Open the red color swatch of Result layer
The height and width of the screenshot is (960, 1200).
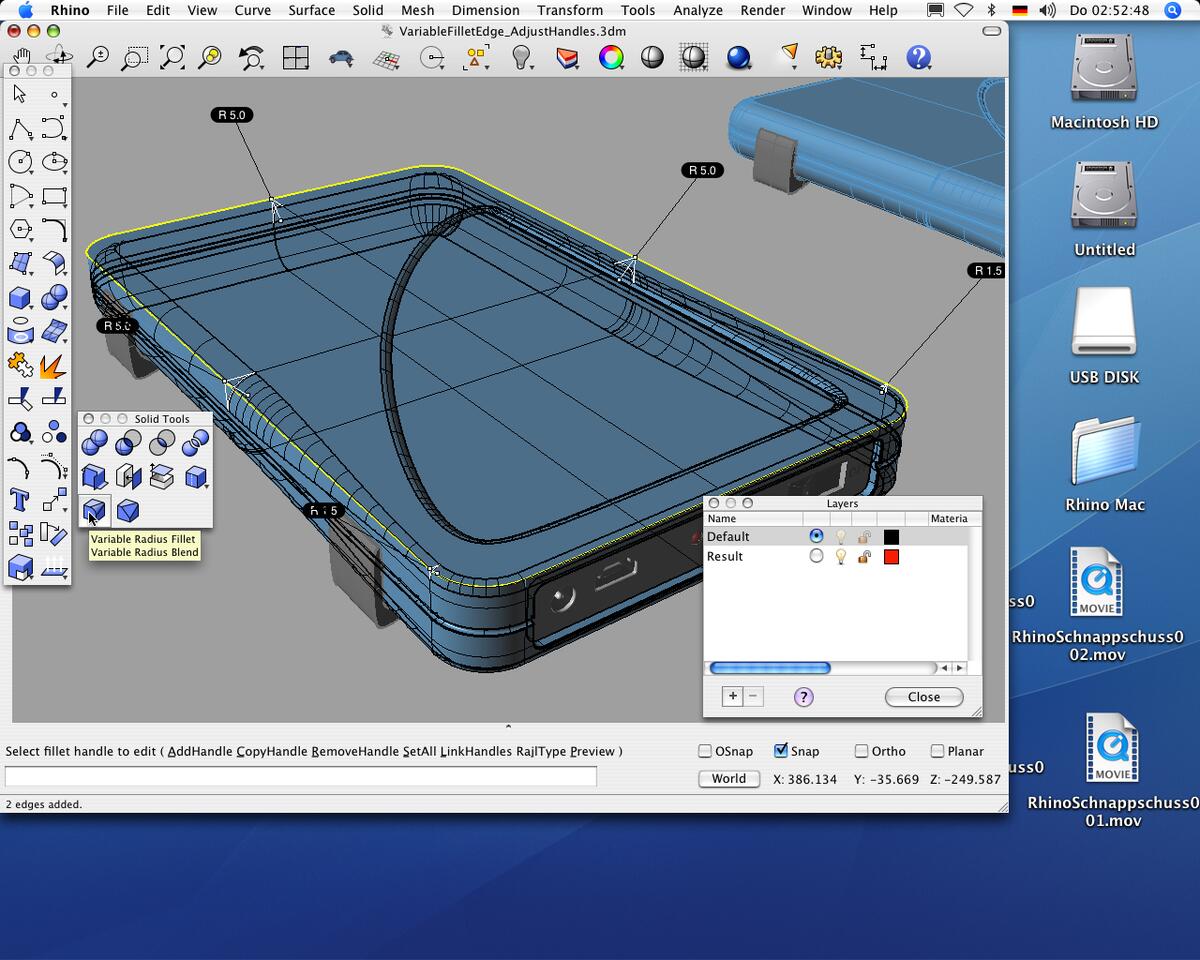pos(891,557)
